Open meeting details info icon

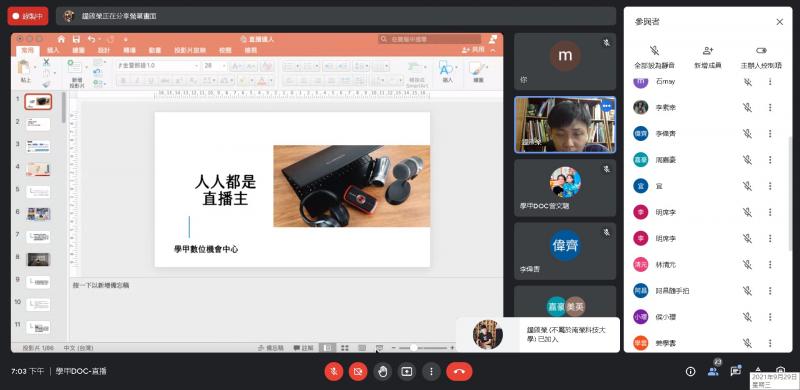tap(690, 372)
